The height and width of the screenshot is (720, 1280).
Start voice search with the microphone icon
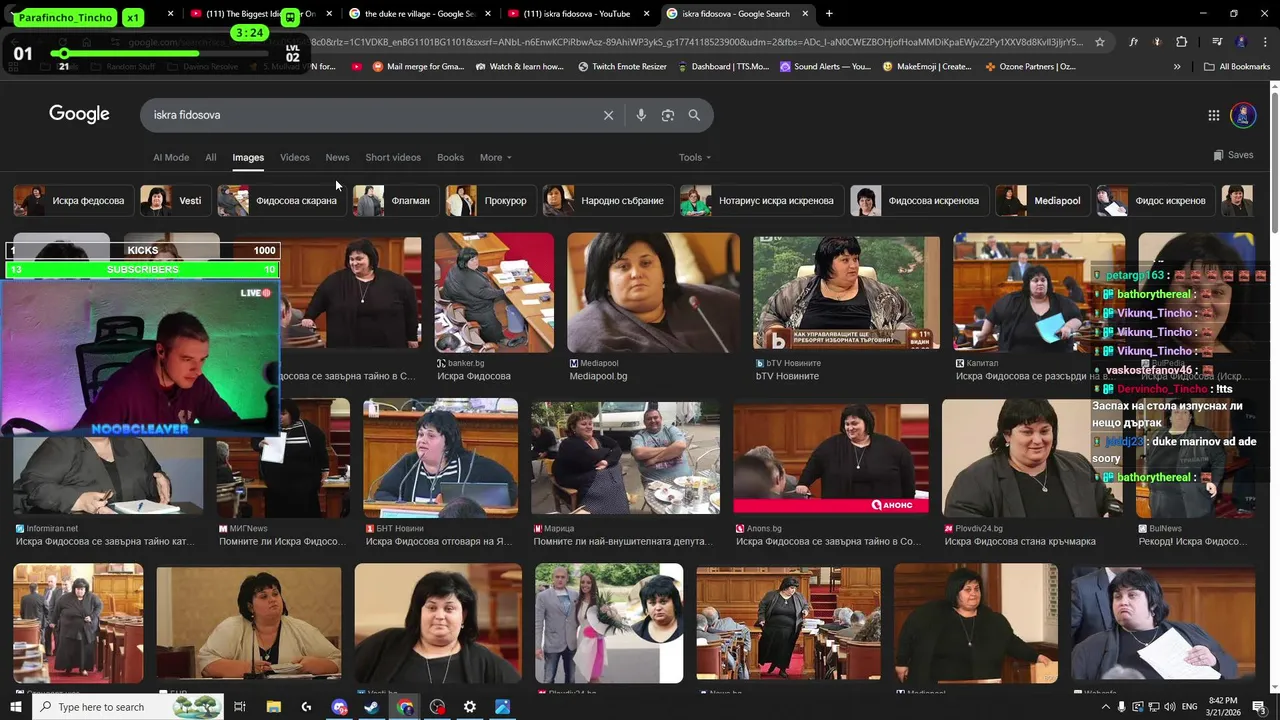641,115
